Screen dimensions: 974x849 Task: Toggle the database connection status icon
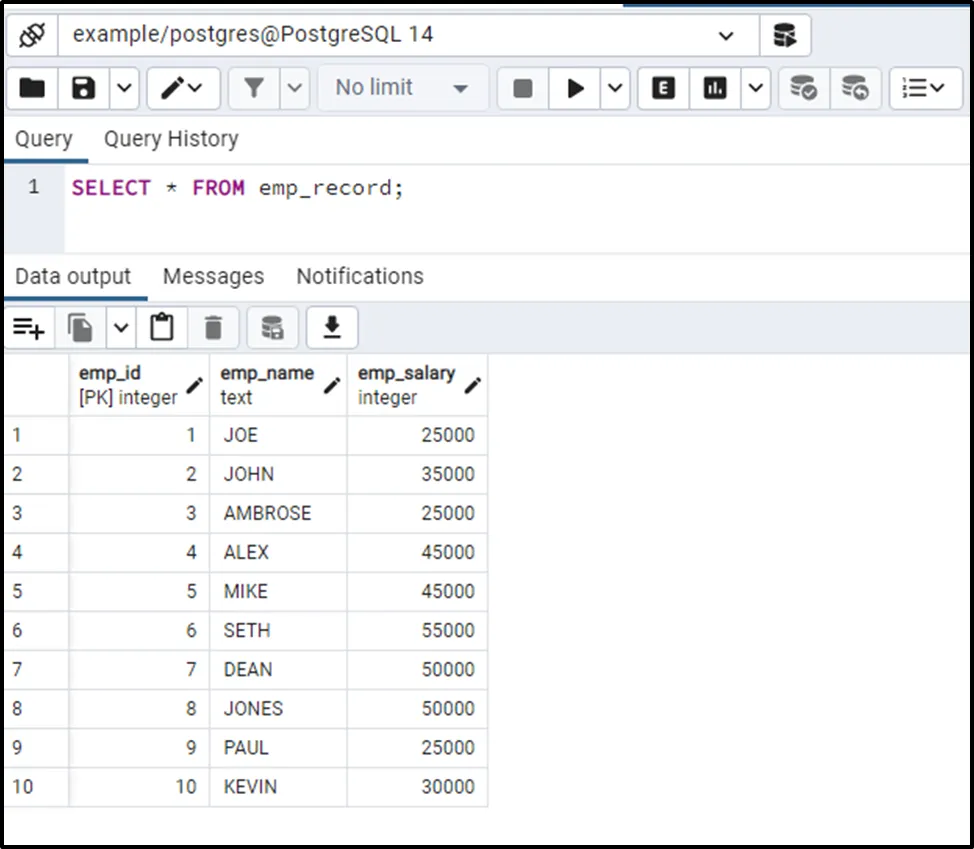(x=33, y=35)
